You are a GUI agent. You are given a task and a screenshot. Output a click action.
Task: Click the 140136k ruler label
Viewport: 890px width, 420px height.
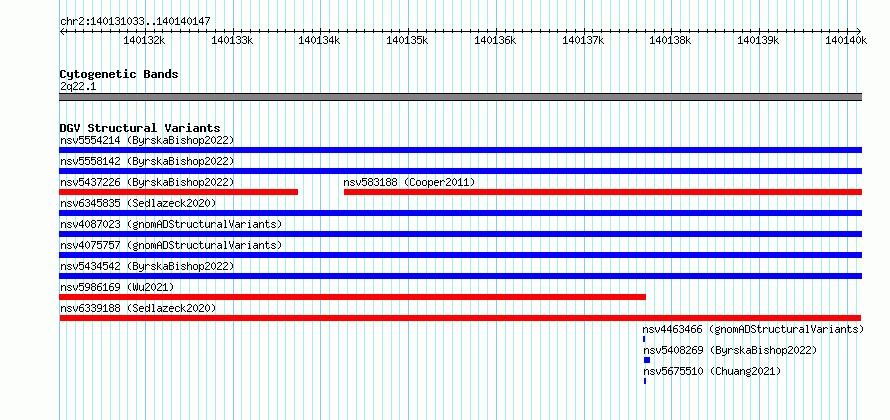pos(495,40)
